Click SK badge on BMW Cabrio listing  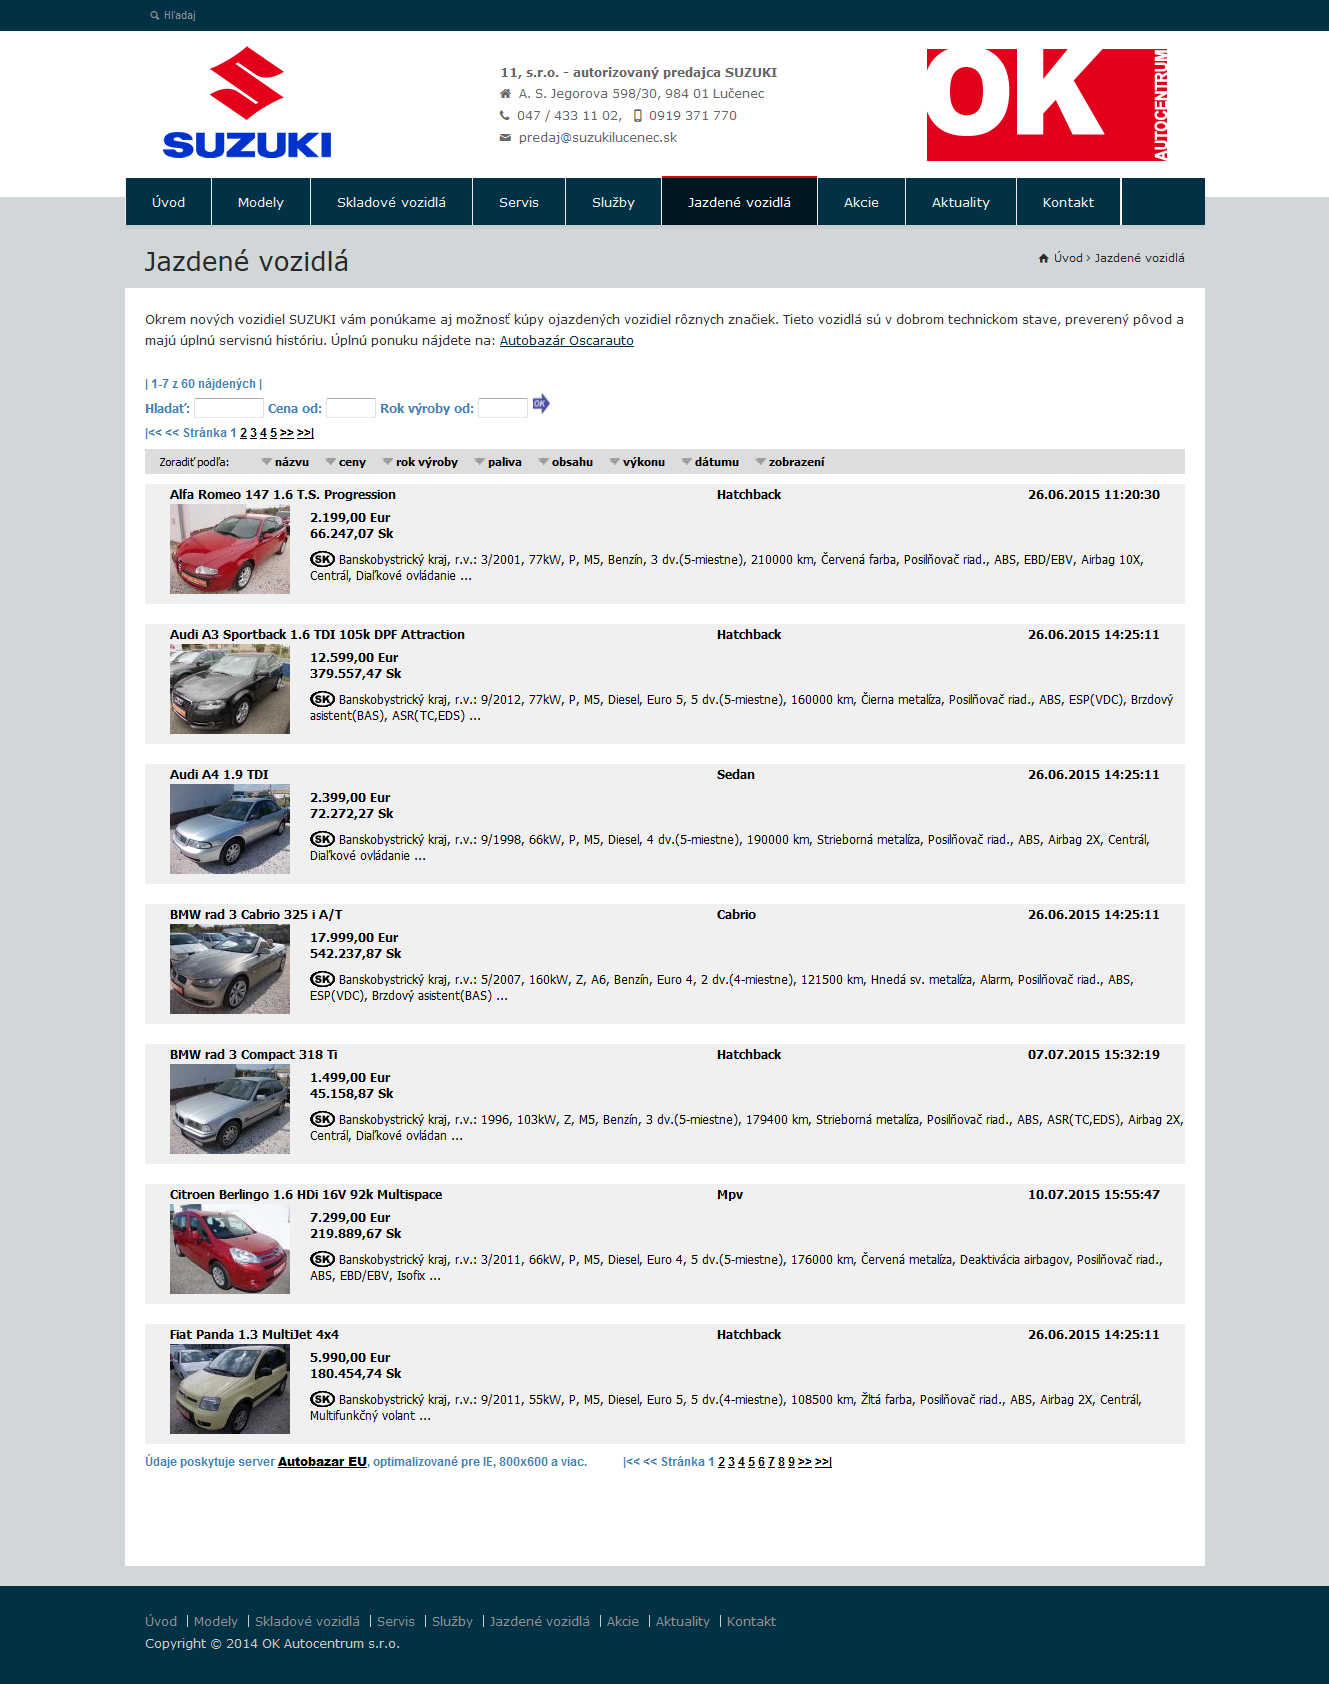click(x=322, y=979)
